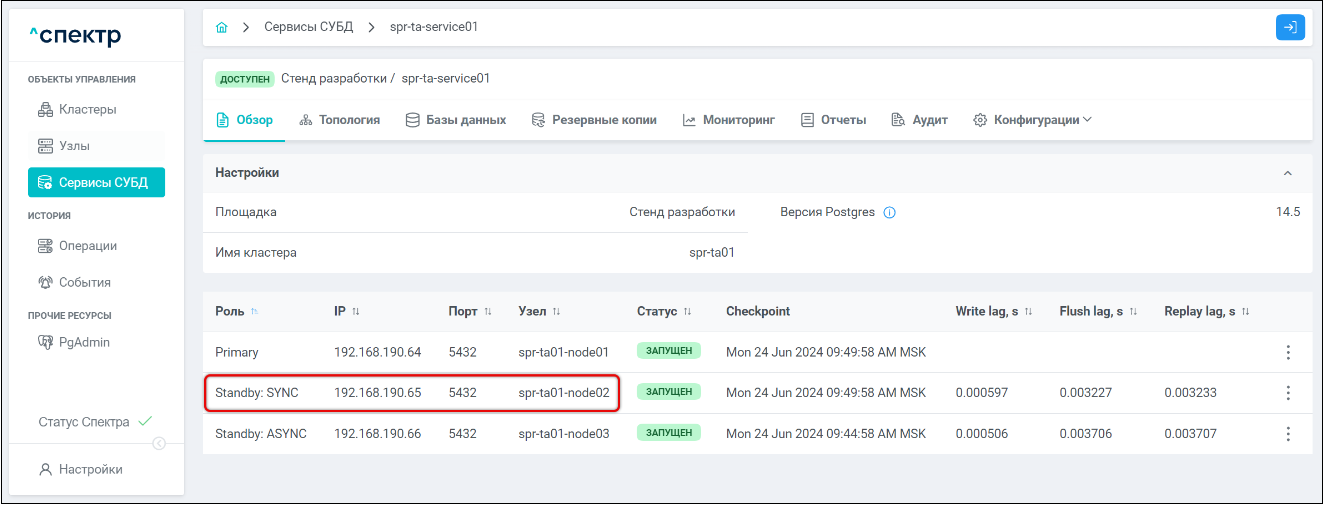The image size is (1324, 505).
Task: Switch to the Топология tab
Action: 340,120
